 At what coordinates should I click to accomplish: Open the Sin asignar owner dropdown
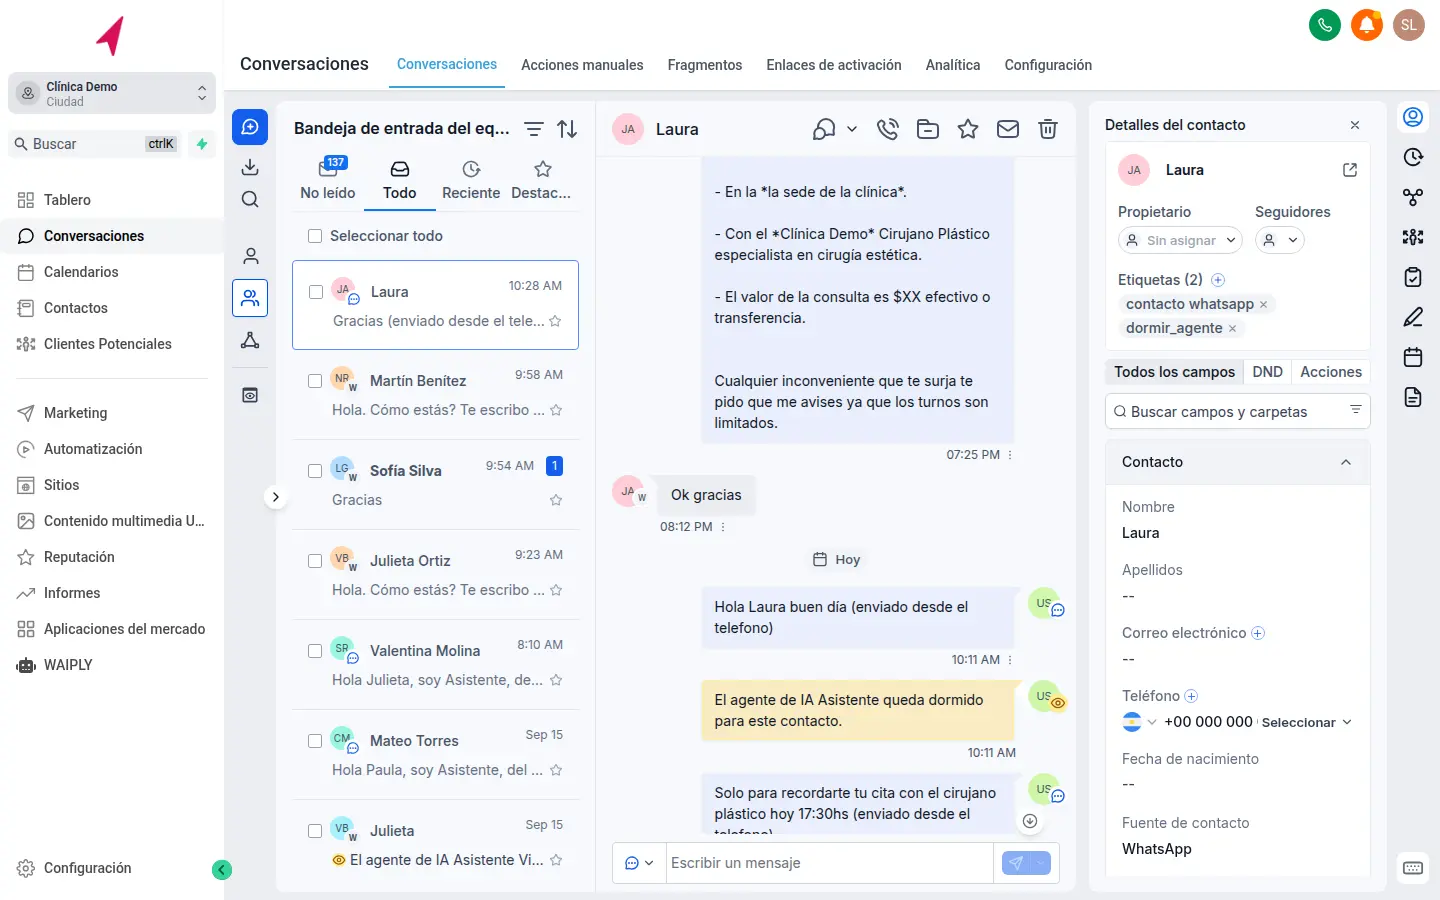pyautogui.click(x=1180, y=240)
